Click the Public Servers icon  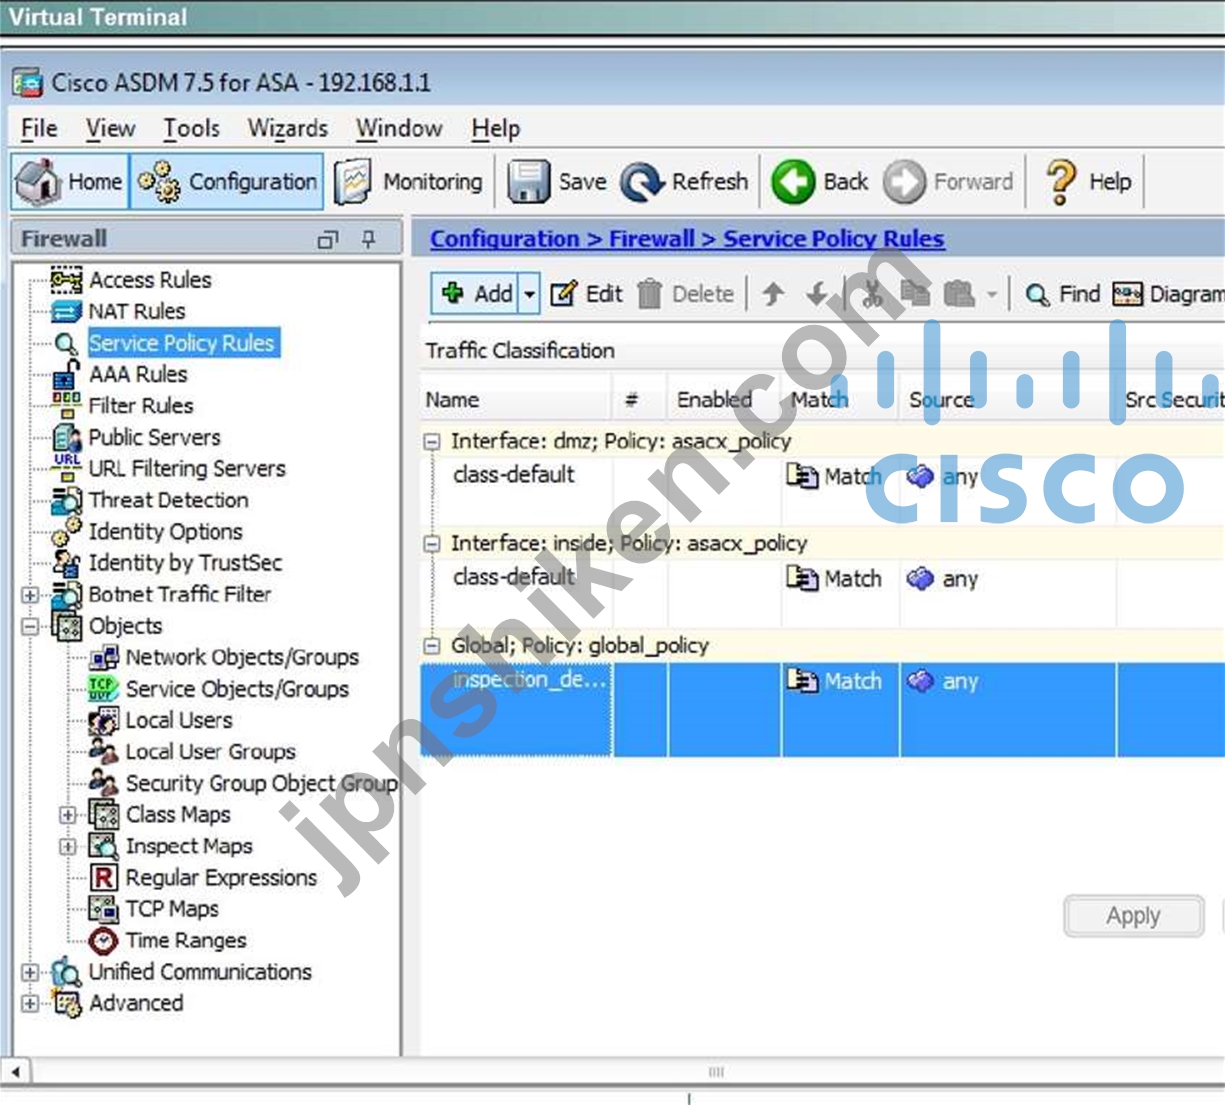(66, 437)
